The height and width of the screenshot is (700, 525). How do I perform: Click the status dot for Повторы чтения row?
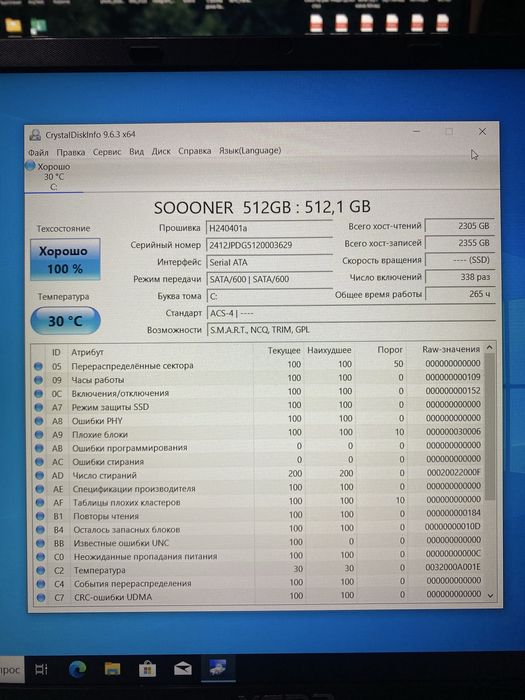pyautogui.click(x=40, y=516)
